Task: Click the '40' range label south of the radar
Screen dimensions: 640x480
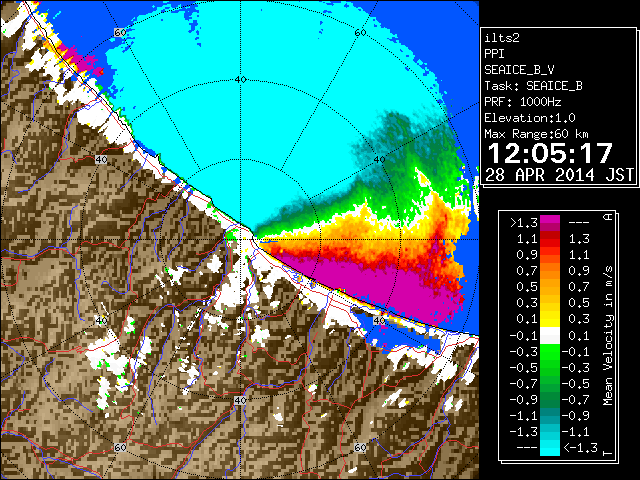Action: point(240,400)
